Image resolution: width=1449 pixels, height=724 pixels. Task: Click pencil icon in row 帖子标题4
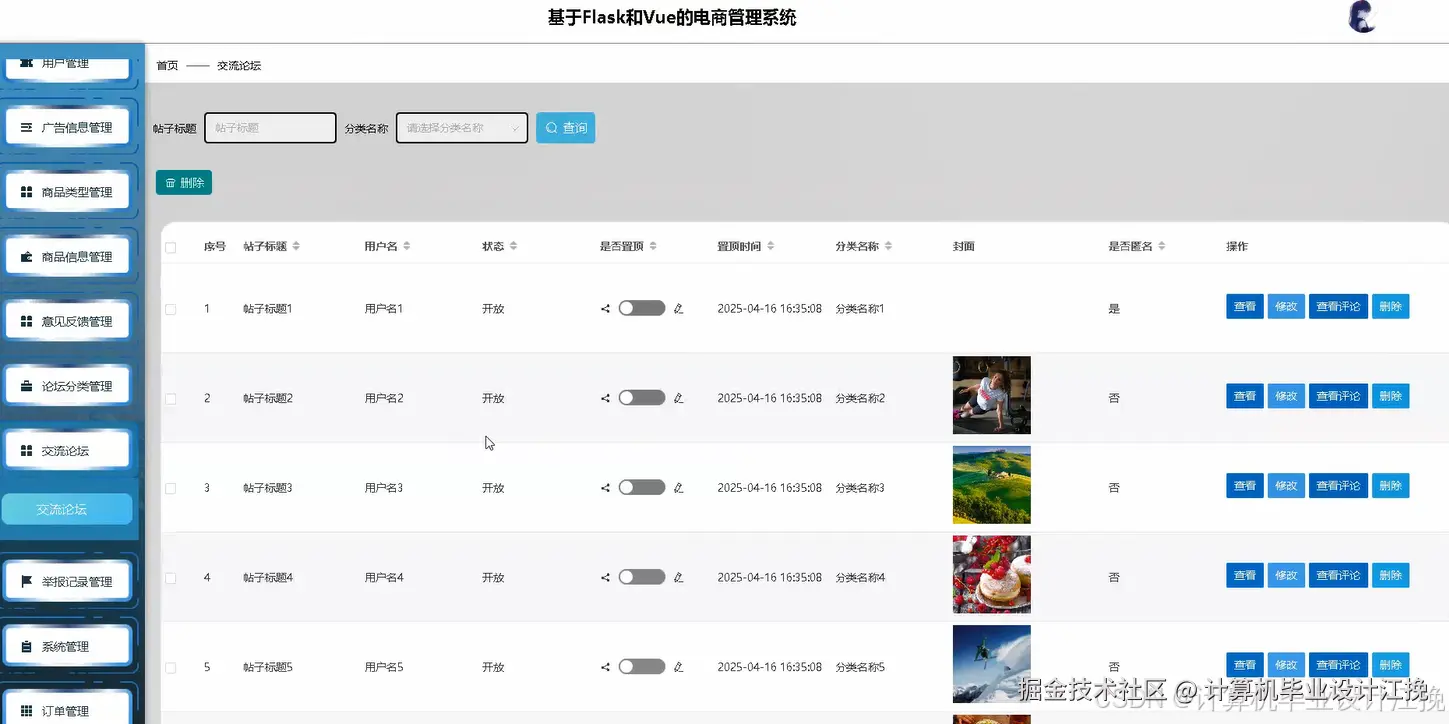(x=678, y=577)
